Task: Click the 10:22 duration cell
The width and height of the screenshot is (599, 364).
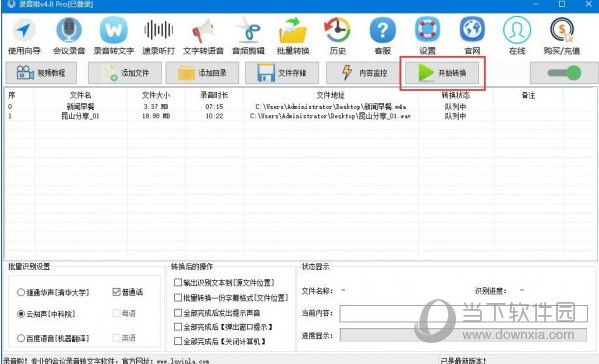Action: point(214,116)
